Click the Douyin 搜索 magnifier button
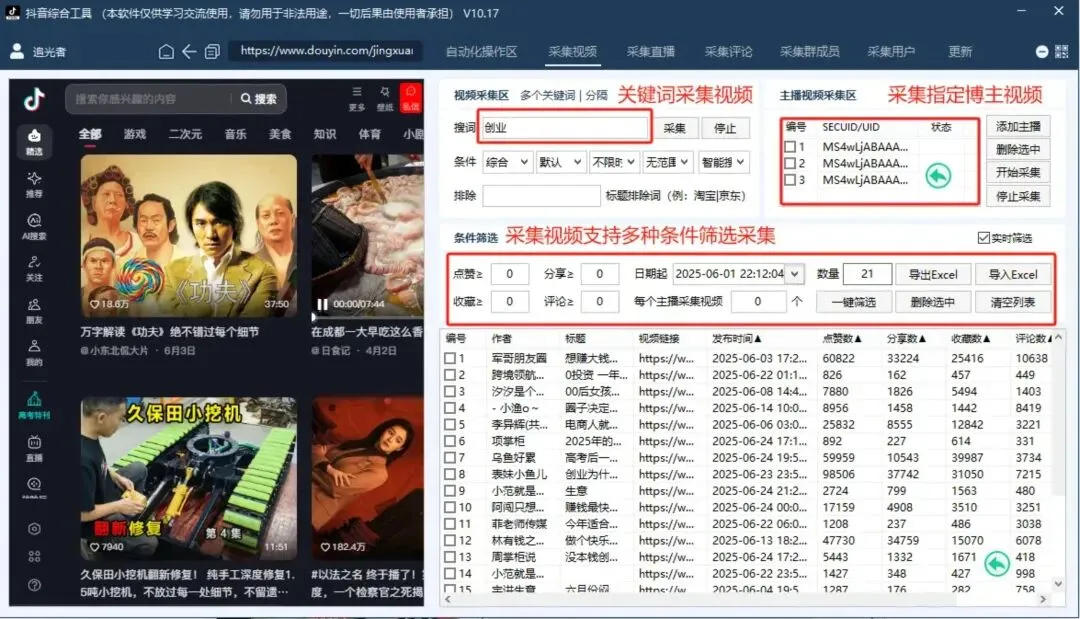The height and width of the screenshot is (619, 1080). point(259,99)
